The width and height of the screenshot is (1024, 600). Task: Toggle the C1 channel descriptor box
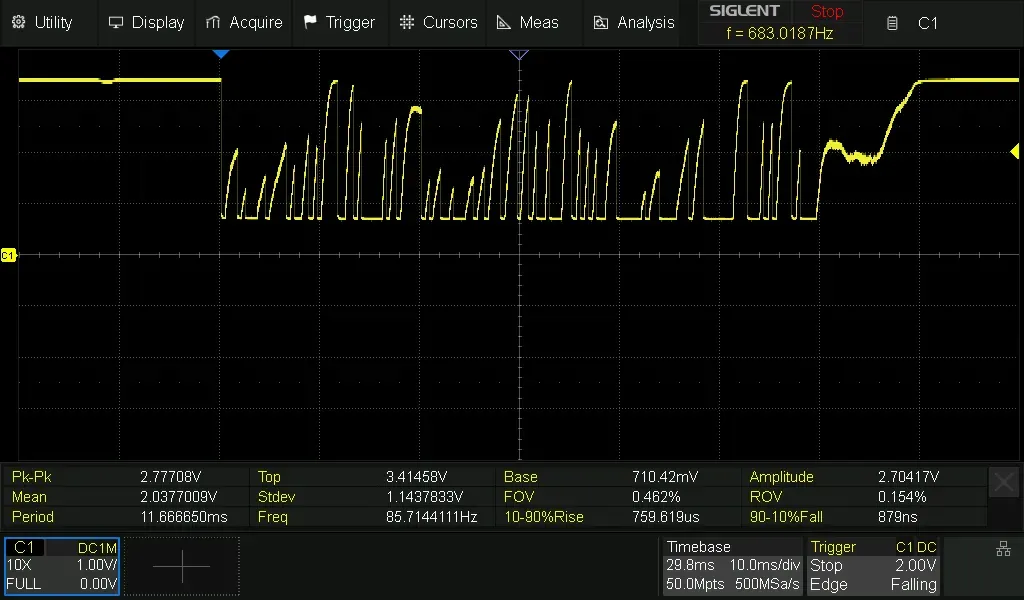pyautogui.click(x=62, y=566)
